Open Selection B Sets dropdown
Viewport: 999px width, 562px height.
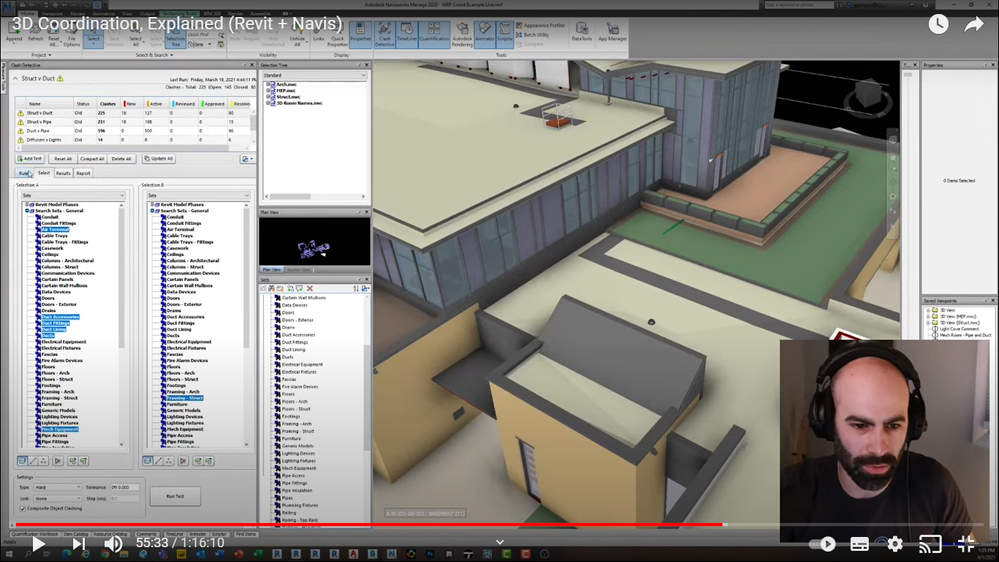pos(198,195)
